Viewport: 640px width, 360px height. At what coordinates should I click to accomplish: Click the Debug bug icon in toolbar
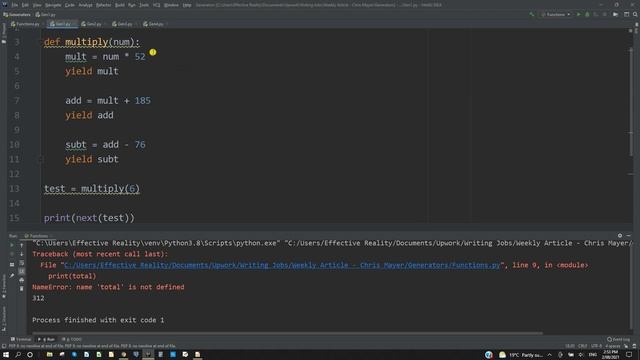pyautogui.click(x=587, y=15)
